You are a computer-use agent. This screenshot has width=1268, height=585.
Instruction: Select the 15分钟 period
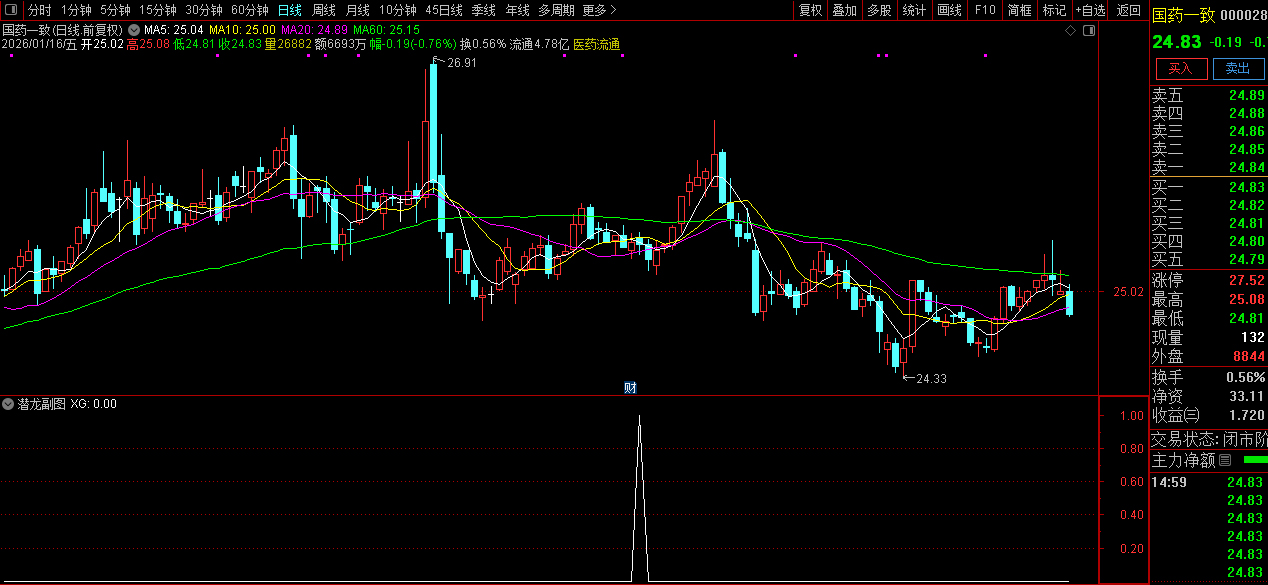coord(158,10)
